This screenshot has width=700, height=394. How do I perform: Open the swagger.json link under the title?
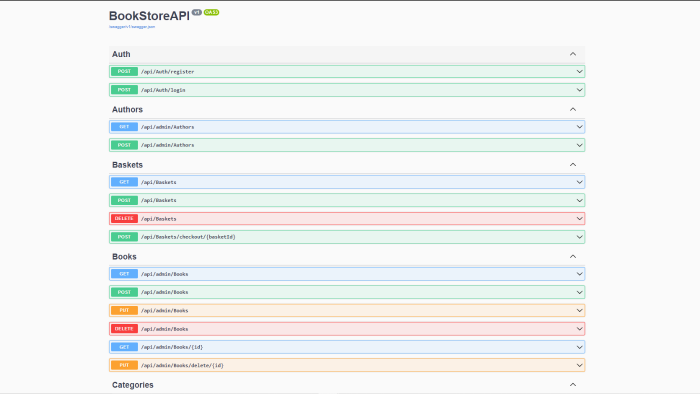pos(132,27)
